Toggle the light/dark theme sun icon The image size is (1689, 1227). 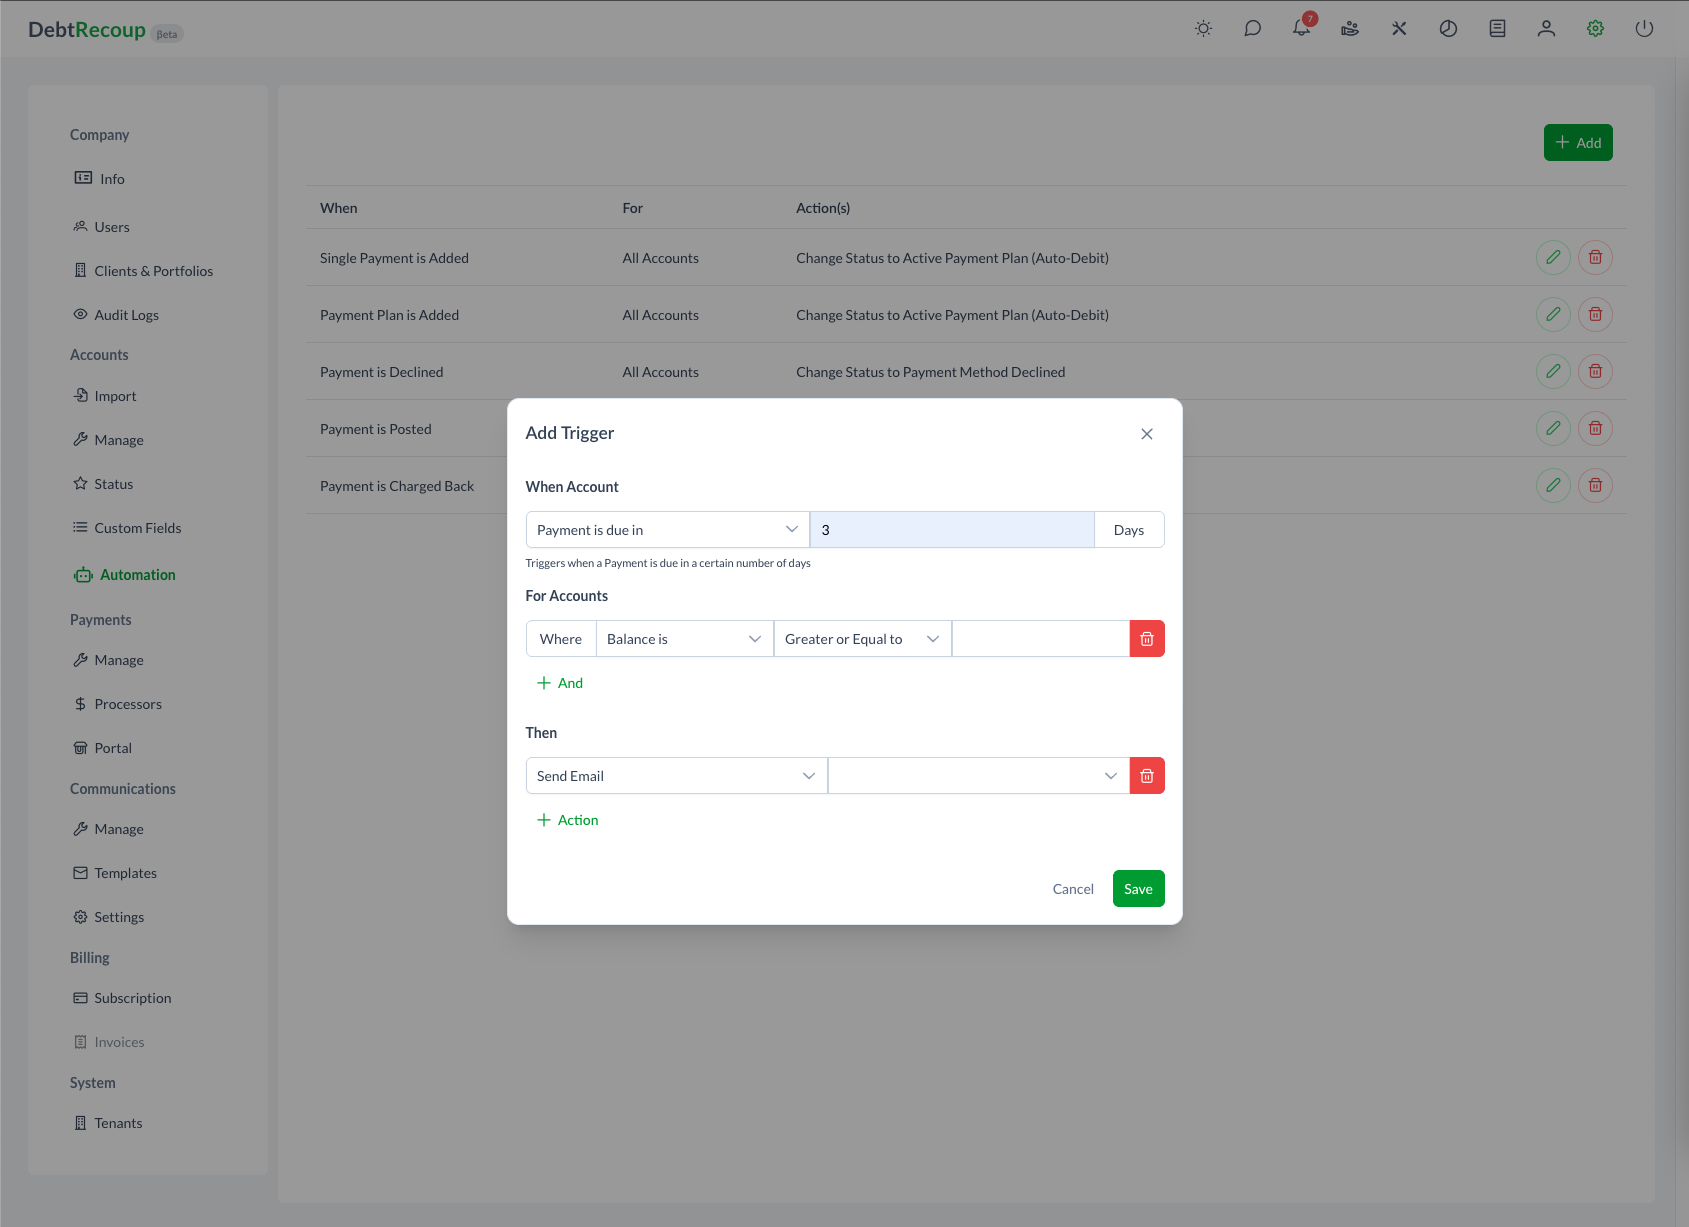tap(1203, 29)
